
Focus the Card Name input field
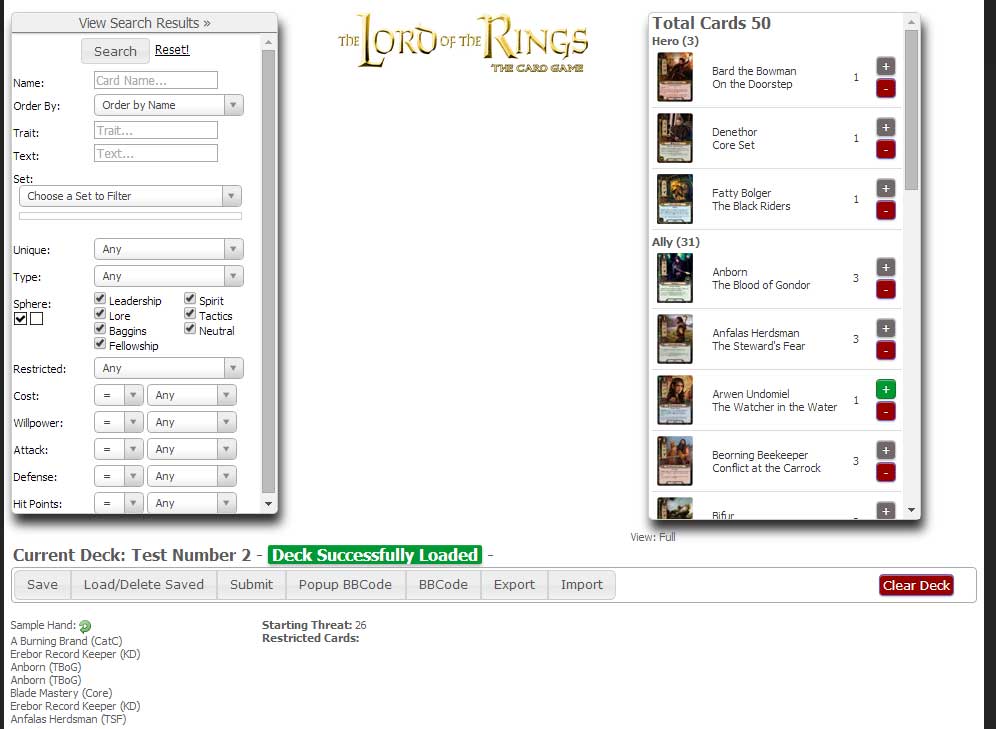pyautogui.click(x=156, y=81)
